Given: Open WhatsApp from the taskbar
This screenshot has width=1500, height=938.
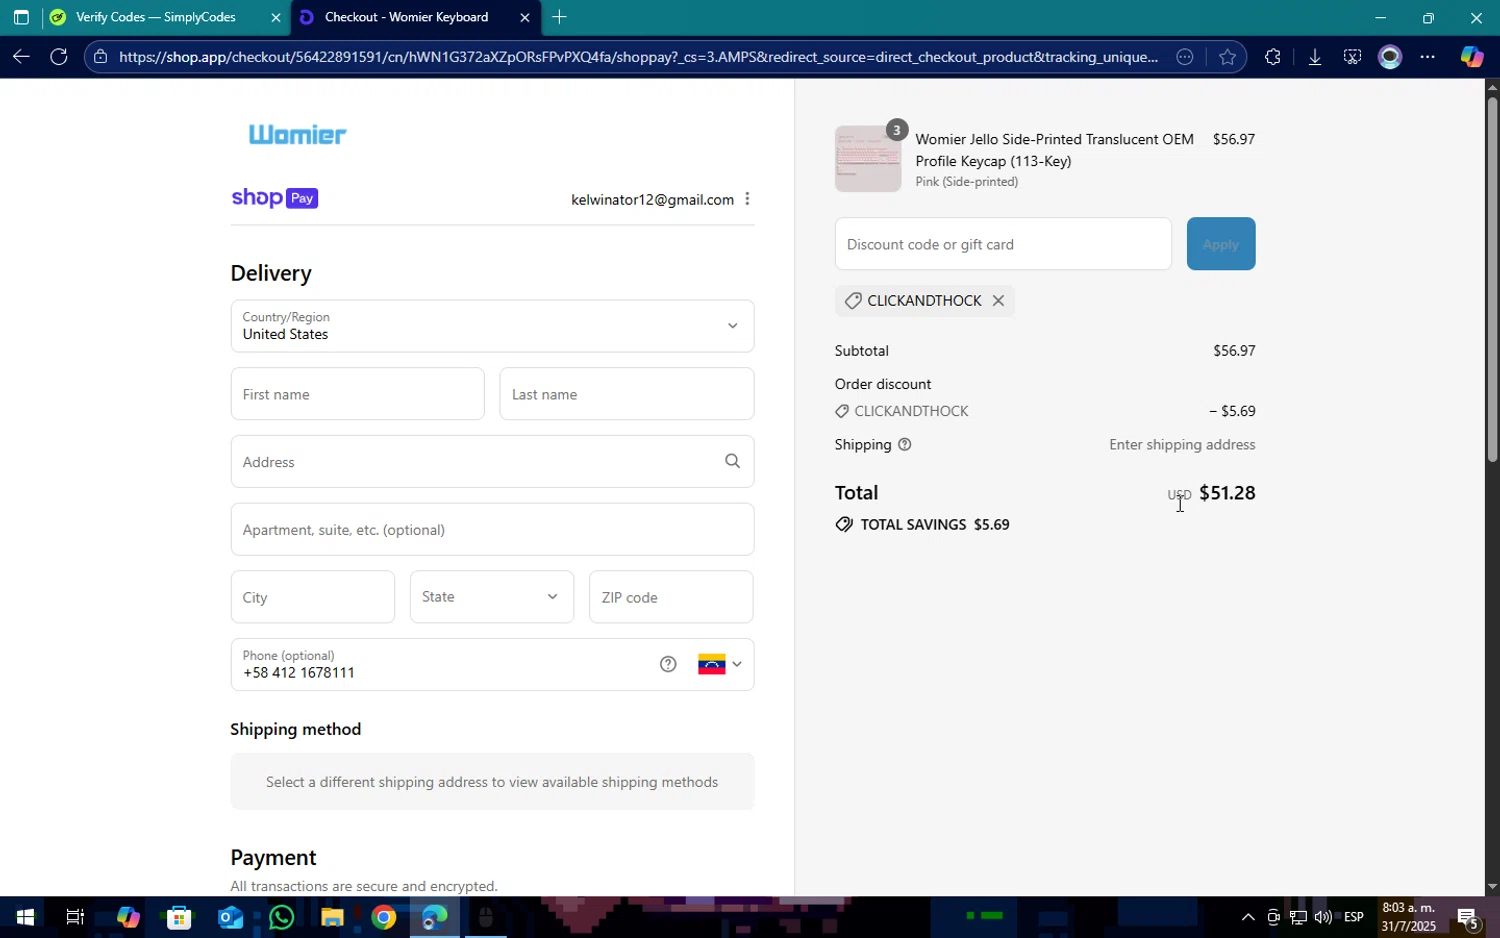Looking at the screenshot, I should pos(281,917).
